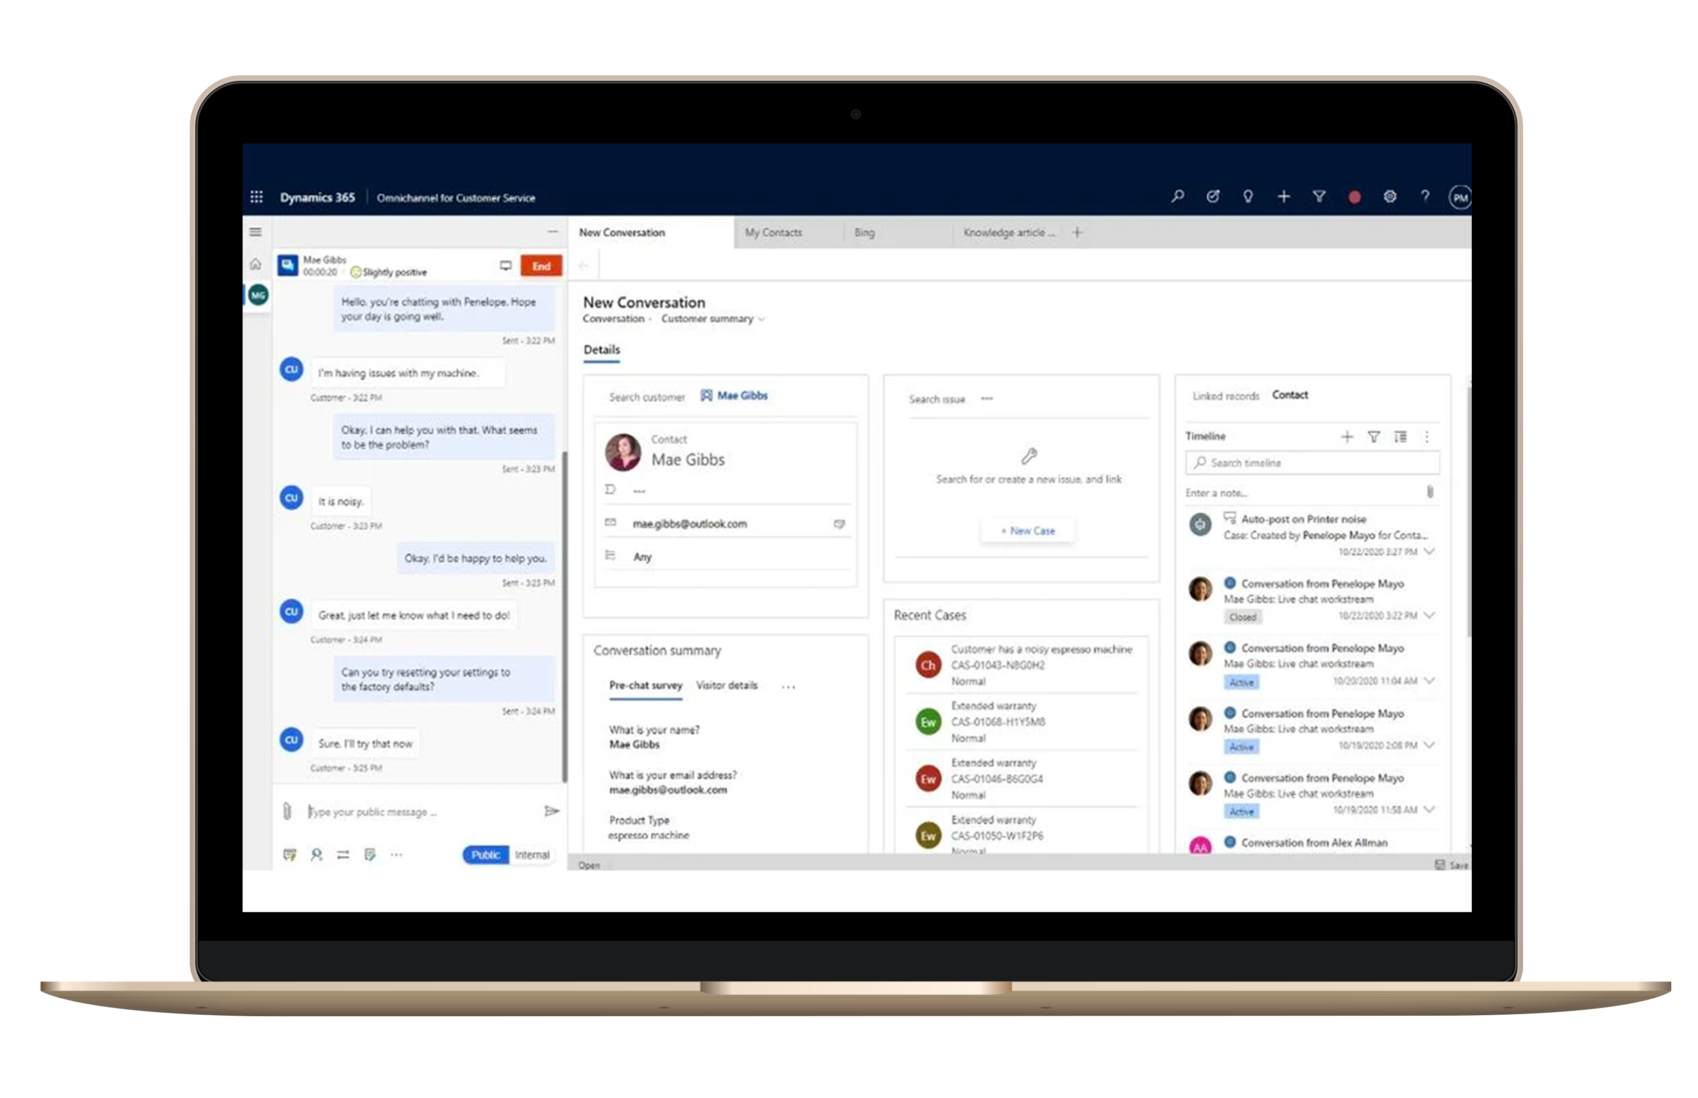Switch the message mode to Internal
Viewport: 1698px width, 1098px height.
[532, 855]
